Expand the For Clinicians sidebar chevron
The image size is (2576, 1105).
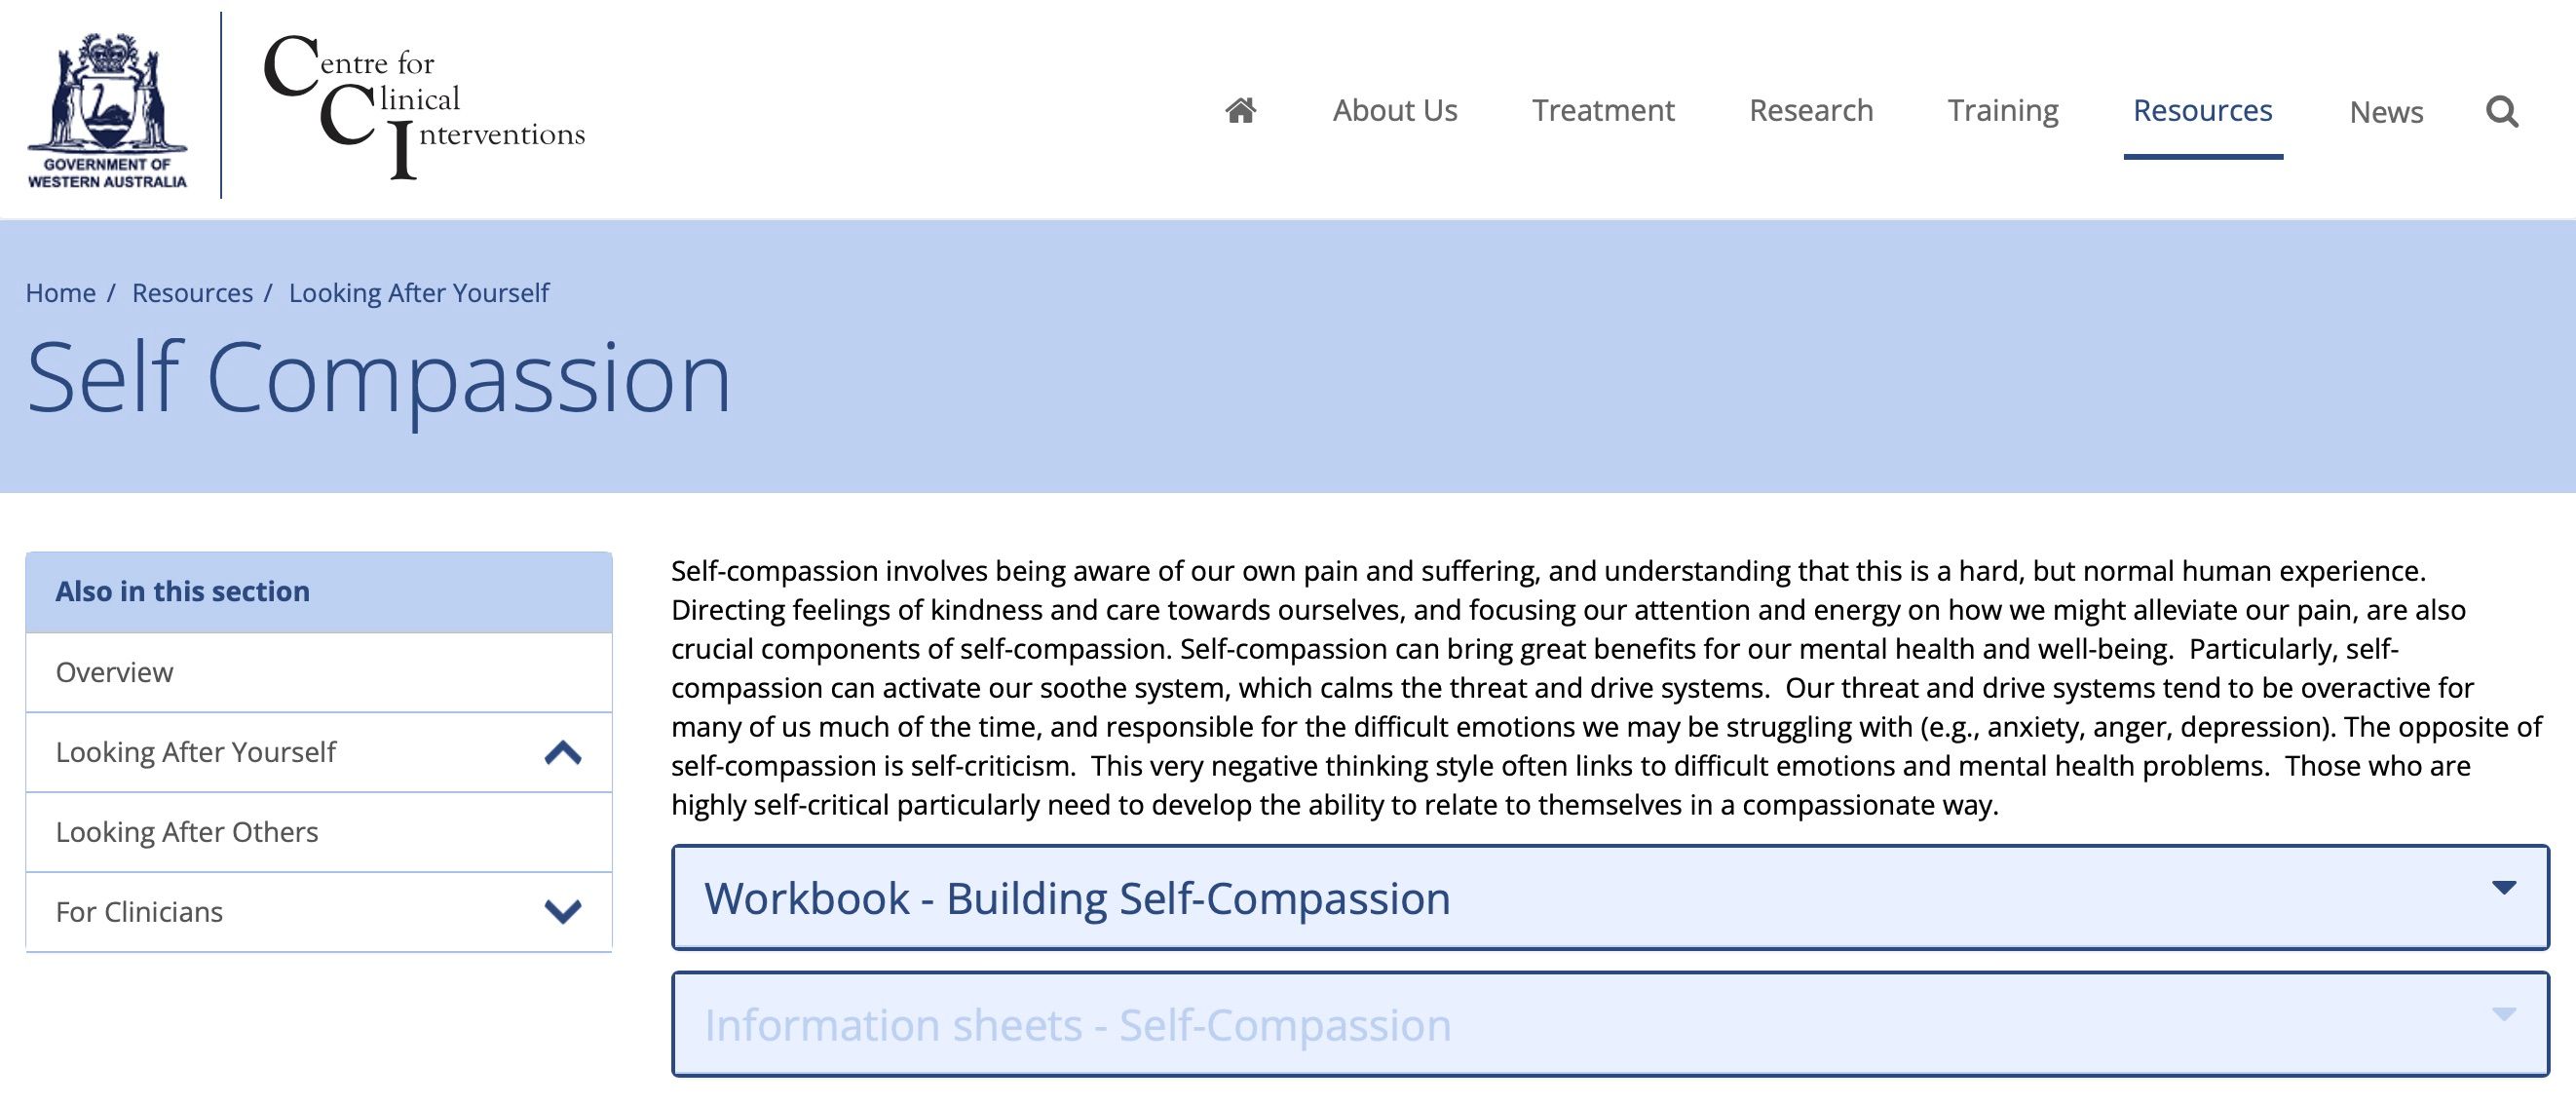pyautogui.click(x=563, y=911)
